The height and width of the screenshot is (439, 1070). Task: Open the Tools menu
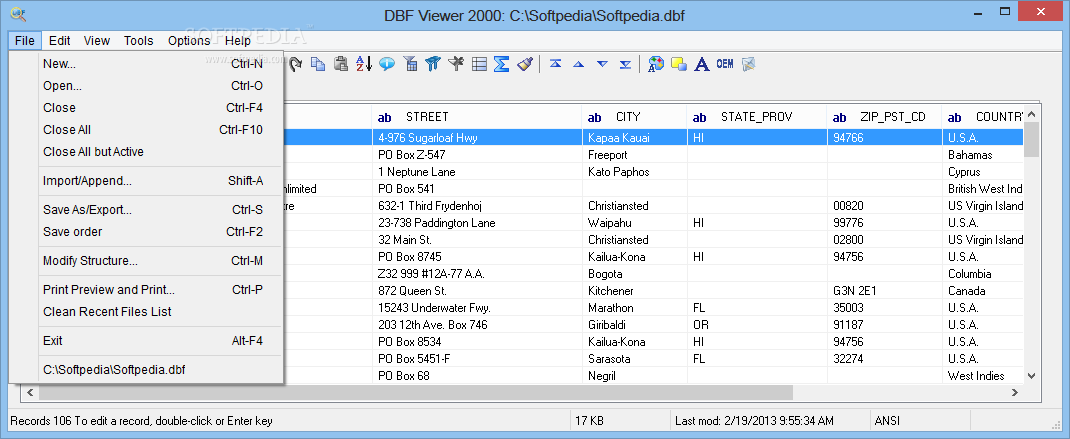[x=139, y=40]
